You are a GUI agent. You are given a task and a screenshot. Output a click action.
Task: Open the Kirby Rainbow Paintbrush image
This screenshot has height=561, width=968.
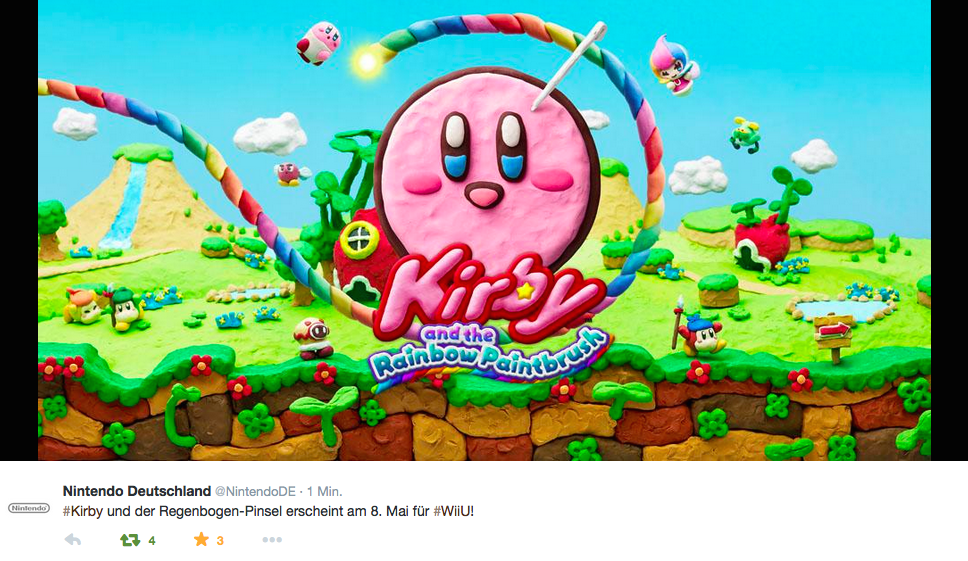pyautogui.click(x=484, y=230)
